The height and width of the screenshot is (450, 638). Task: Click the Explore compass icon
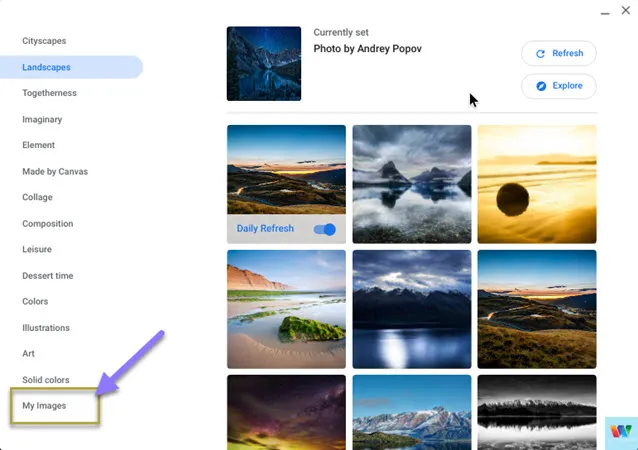pyautogui.click(x=541, y=86)
